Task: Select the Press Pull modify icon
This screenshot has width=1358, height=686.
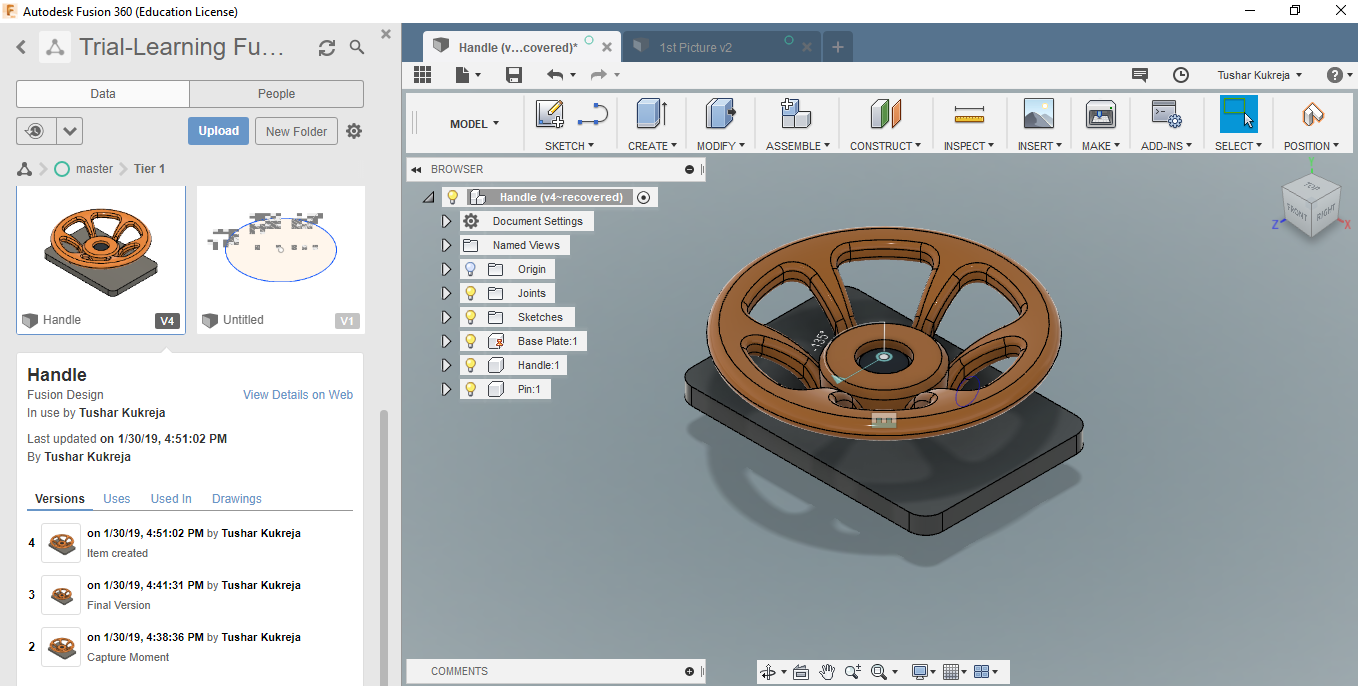Action: click(x=720, y=114)
